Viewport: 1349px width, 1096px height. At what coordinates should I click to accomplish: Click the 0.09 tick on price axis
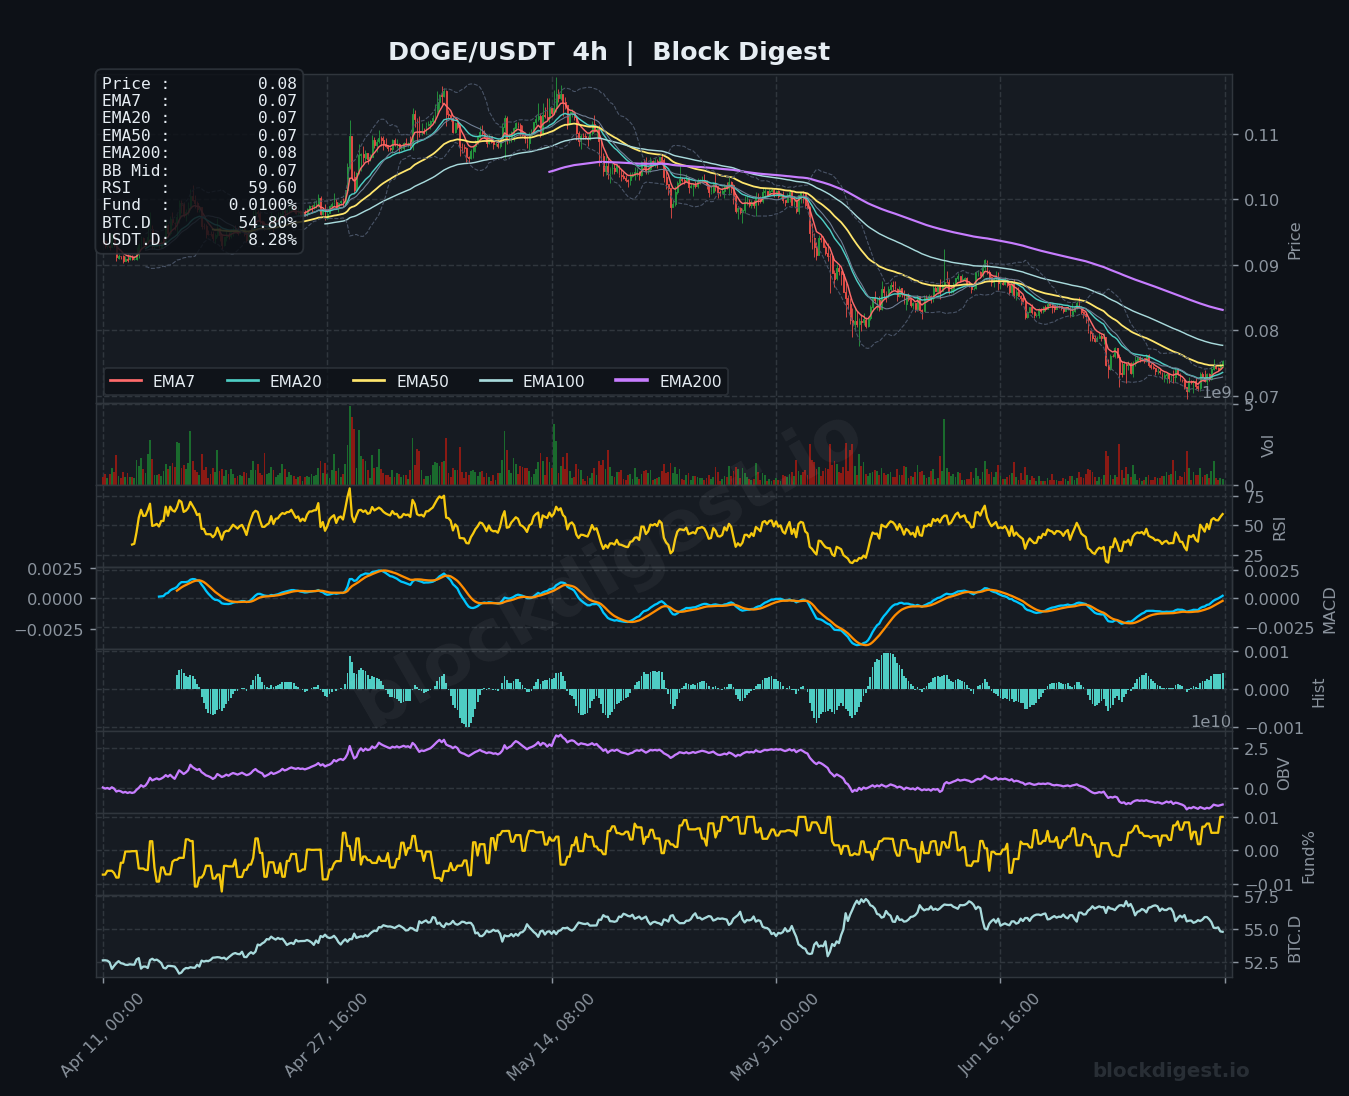1261,266
